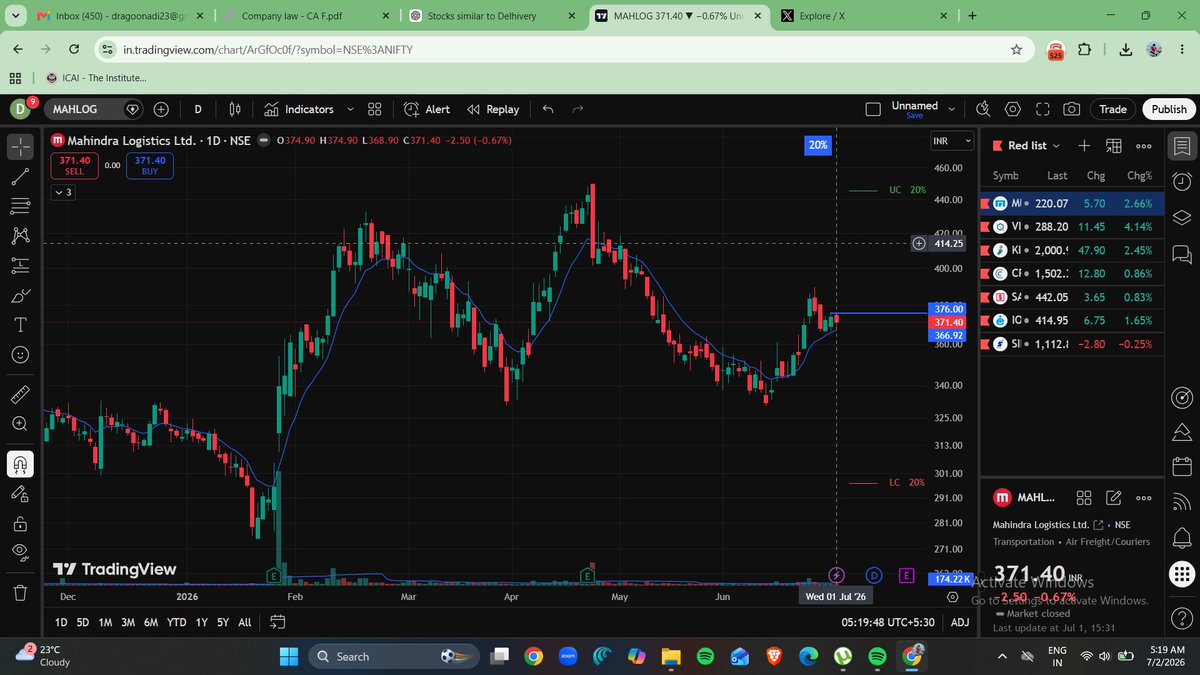This screenshot has height=675, width=1200.
Task: Click the redo arrow
Action: click(578, 109)
